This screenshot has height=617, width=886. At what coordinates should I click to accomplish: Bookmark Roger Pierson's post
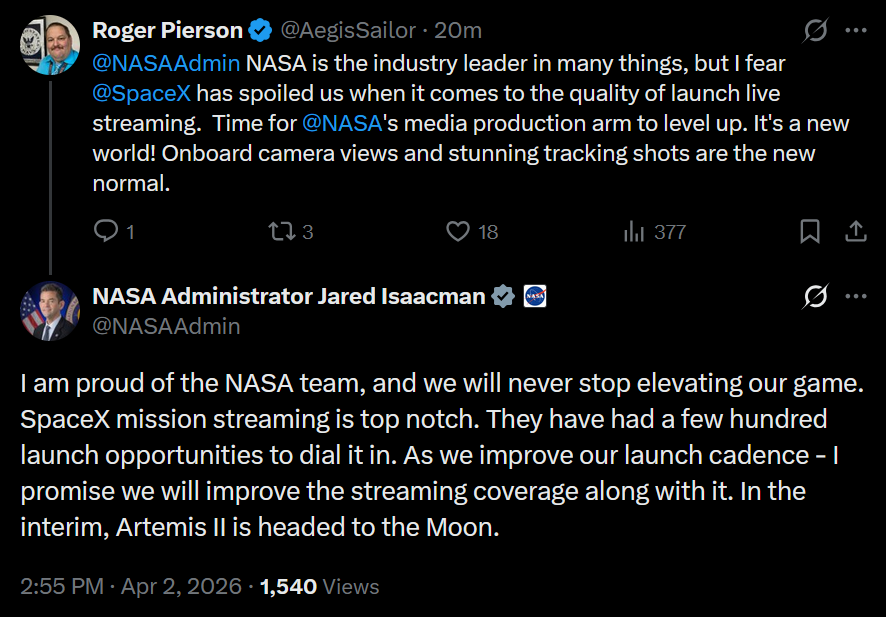[810, 232]
